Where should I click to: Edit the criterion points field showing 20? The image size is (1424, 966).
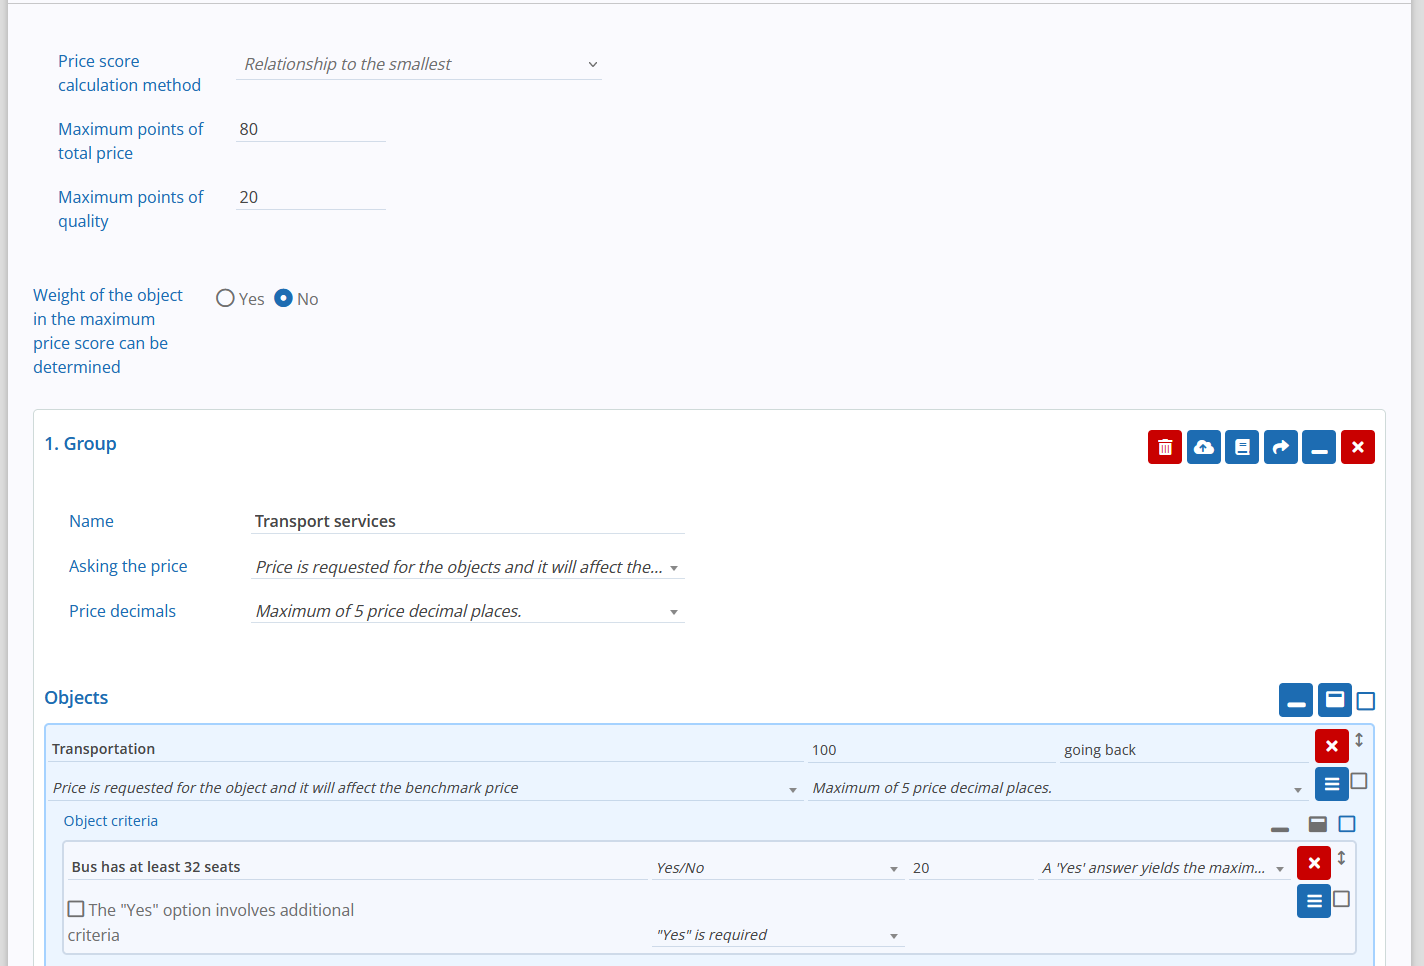[971, 868]
